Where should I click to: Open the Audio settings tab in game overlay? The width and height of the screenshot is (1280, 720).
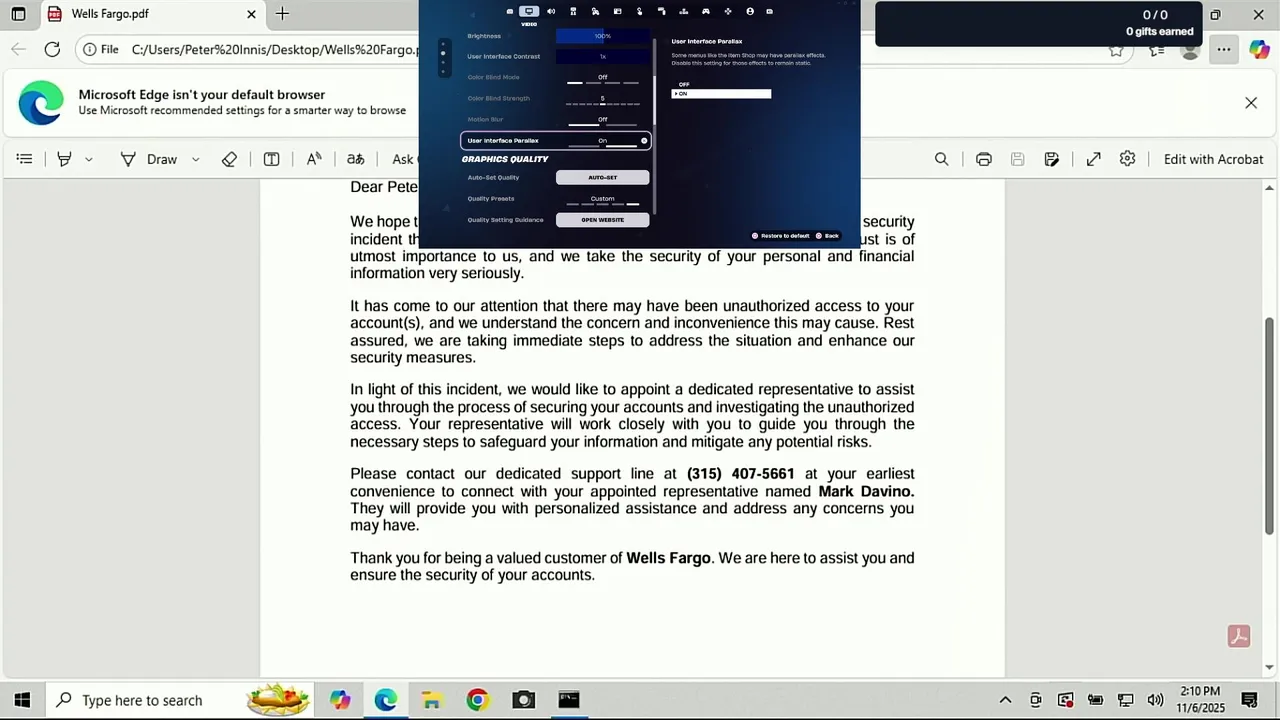[551, 11]
